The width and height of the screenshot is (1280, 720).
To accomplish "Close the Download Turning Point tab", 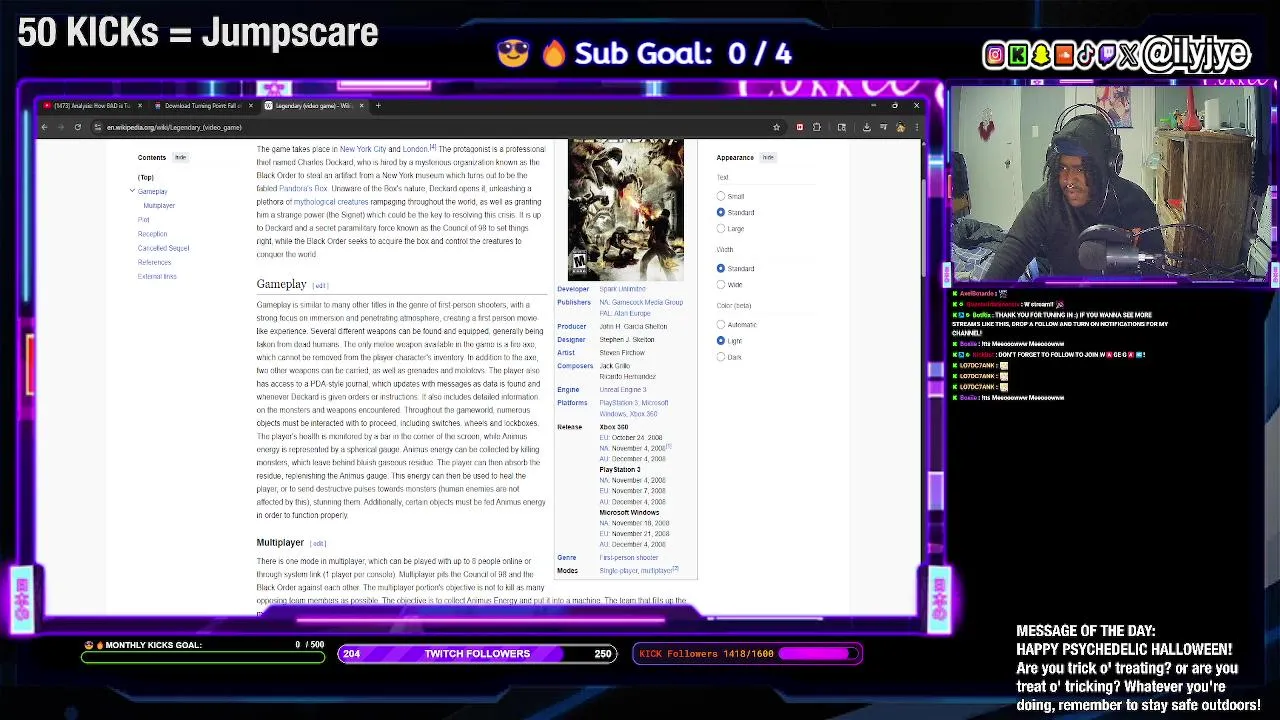I will click(x=250, y=105).
